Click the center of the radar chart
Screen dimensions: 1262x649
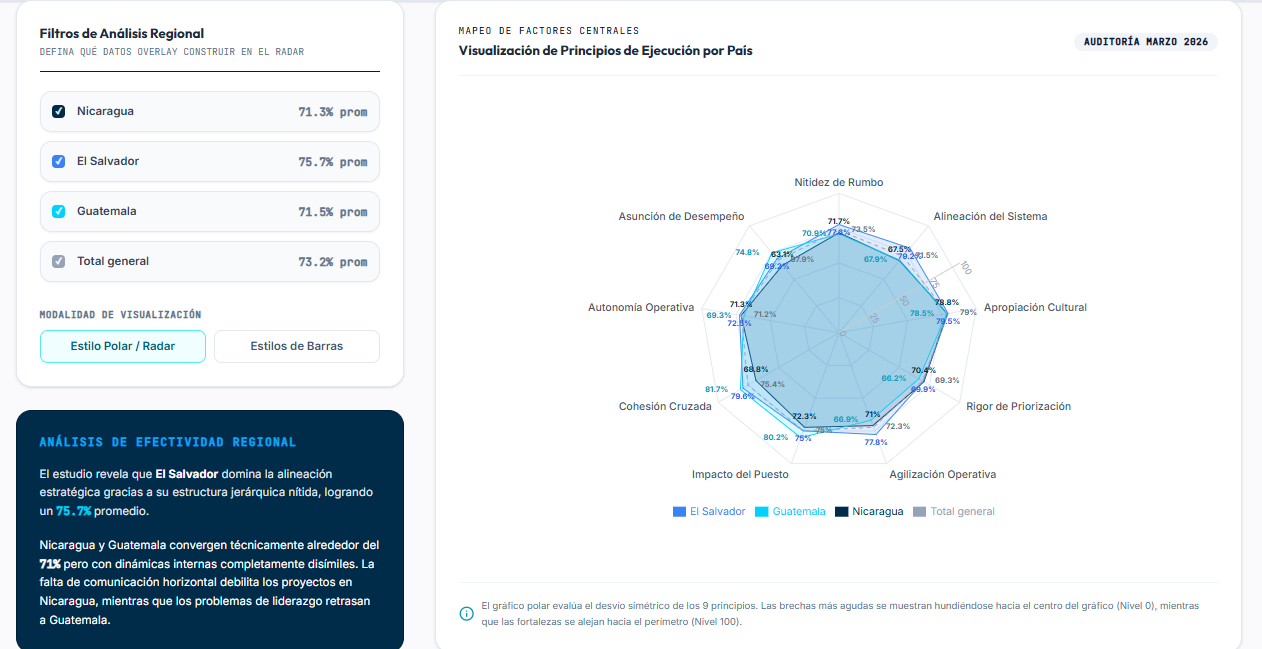coord(839,332)
